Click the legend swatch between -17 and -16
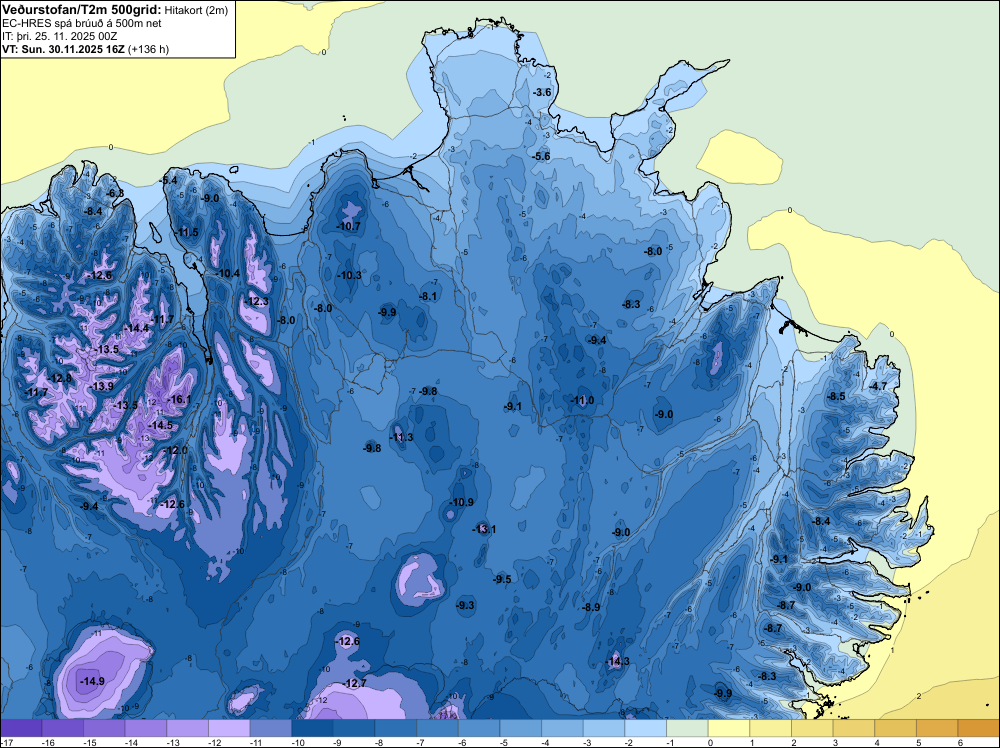Viewport: 1000px width, 748px height. click(x=21, y=728)
